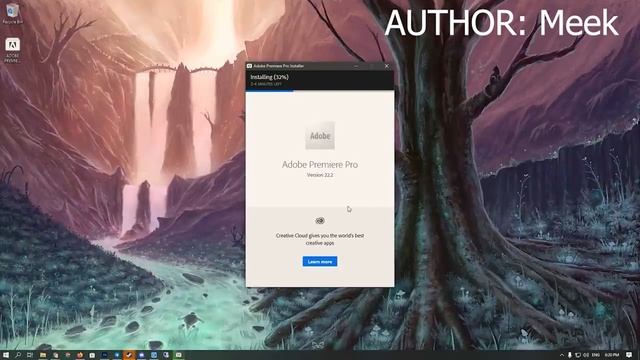Click the Discord-like taskbar icon

(x=141, y=355)
